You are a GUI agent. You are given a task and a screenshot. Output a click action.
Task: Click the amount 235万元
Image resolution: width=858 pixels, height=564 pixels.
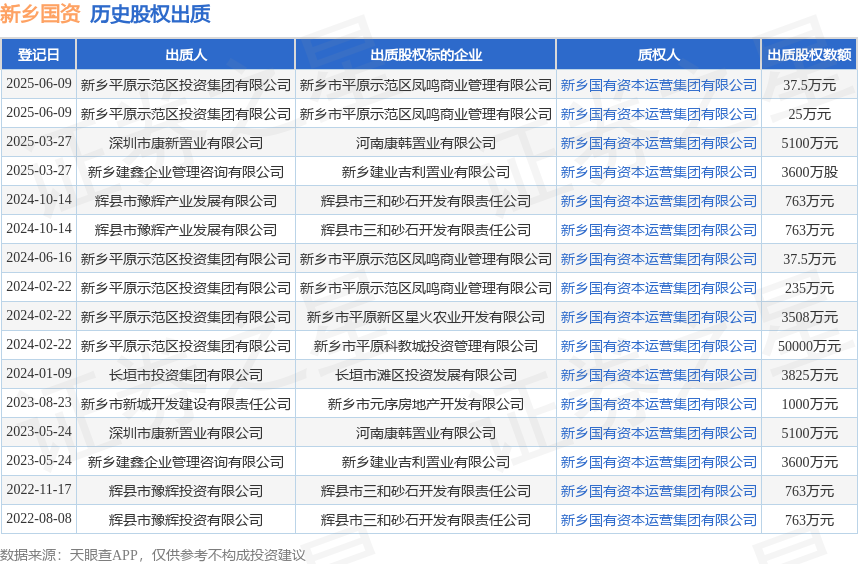[x=809, y=288]
